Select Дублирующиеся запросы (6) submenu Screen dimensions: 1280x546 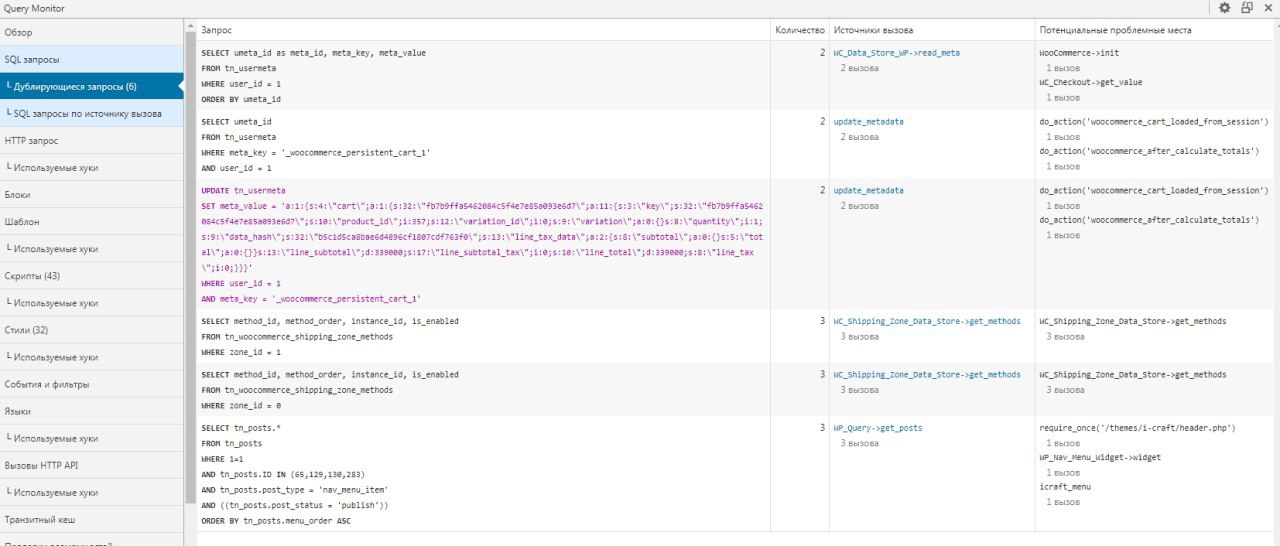click(x=92, y=86)
